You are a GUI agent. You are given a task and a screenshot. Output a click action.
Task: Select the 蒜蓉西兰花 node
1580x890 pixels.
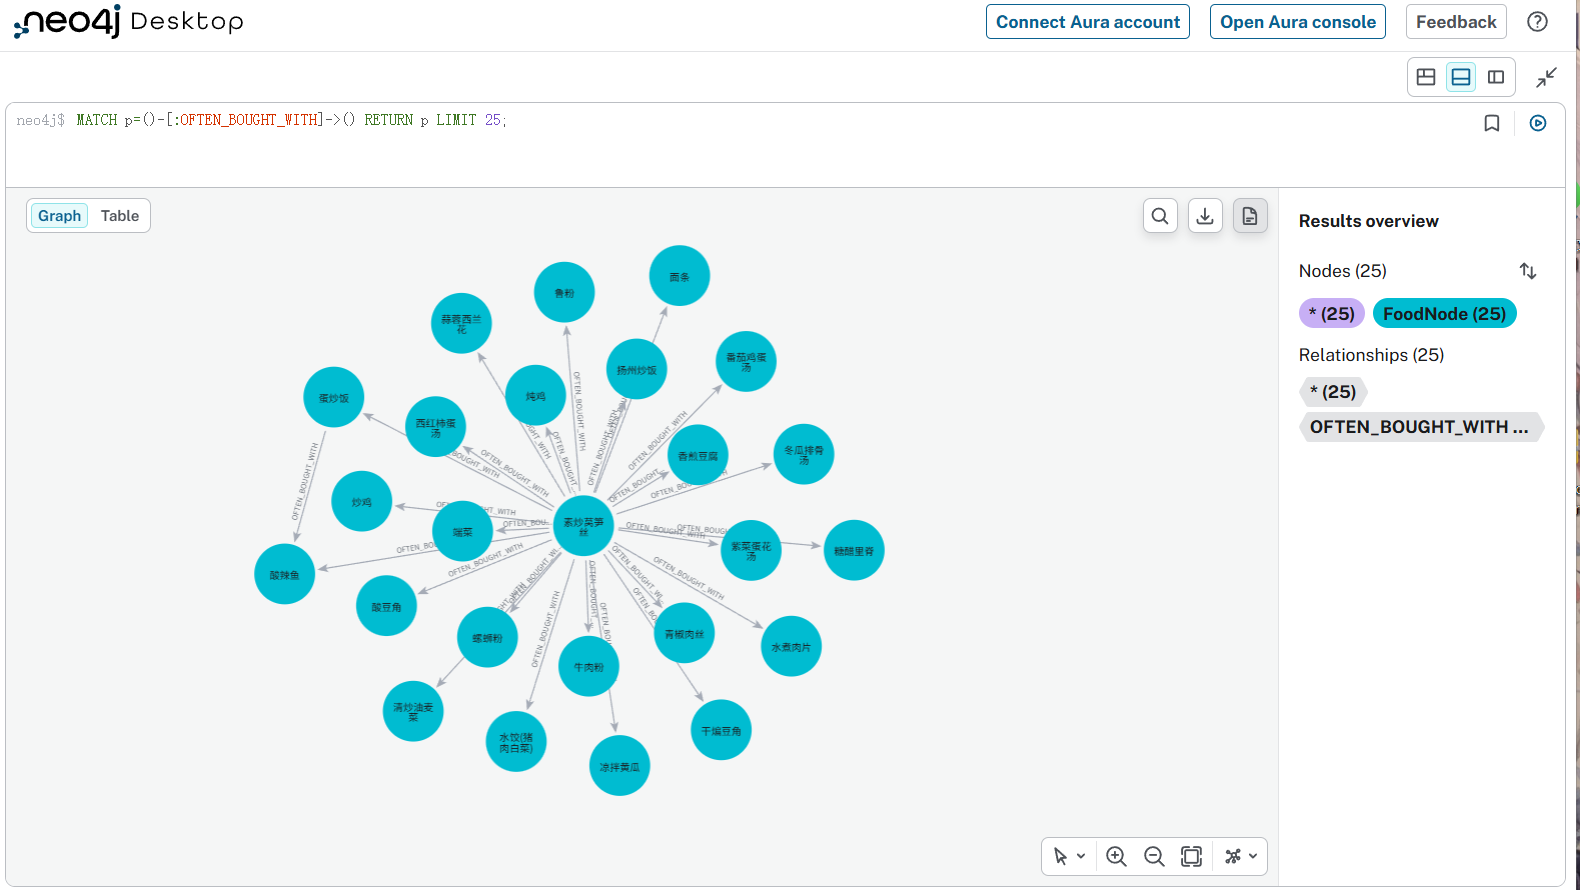[461, 323]
